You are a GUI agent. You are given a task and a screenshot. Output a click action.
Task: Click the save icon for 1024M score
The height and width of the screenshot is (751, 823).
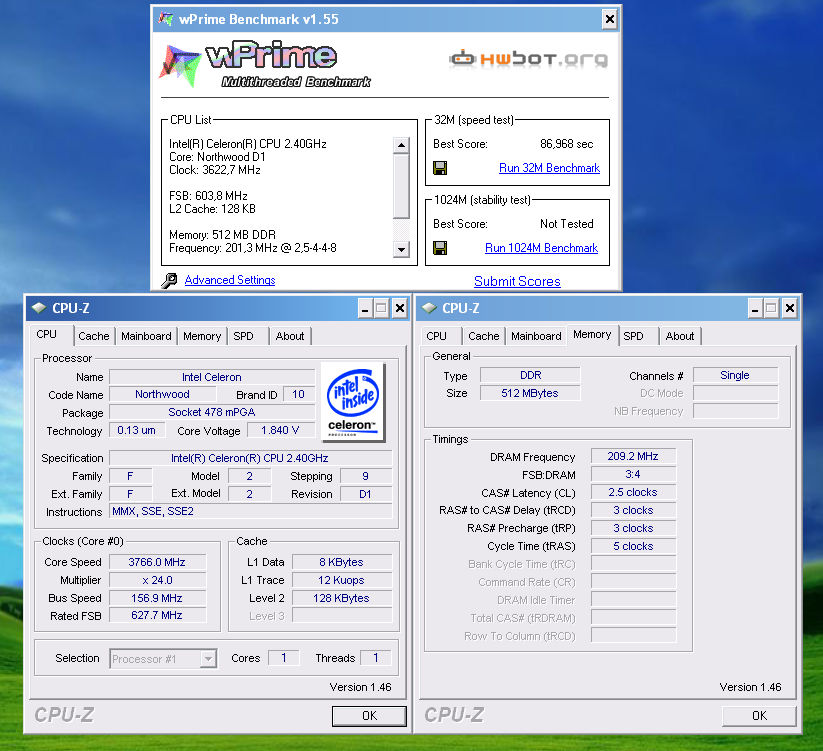(x=440, y=248)
